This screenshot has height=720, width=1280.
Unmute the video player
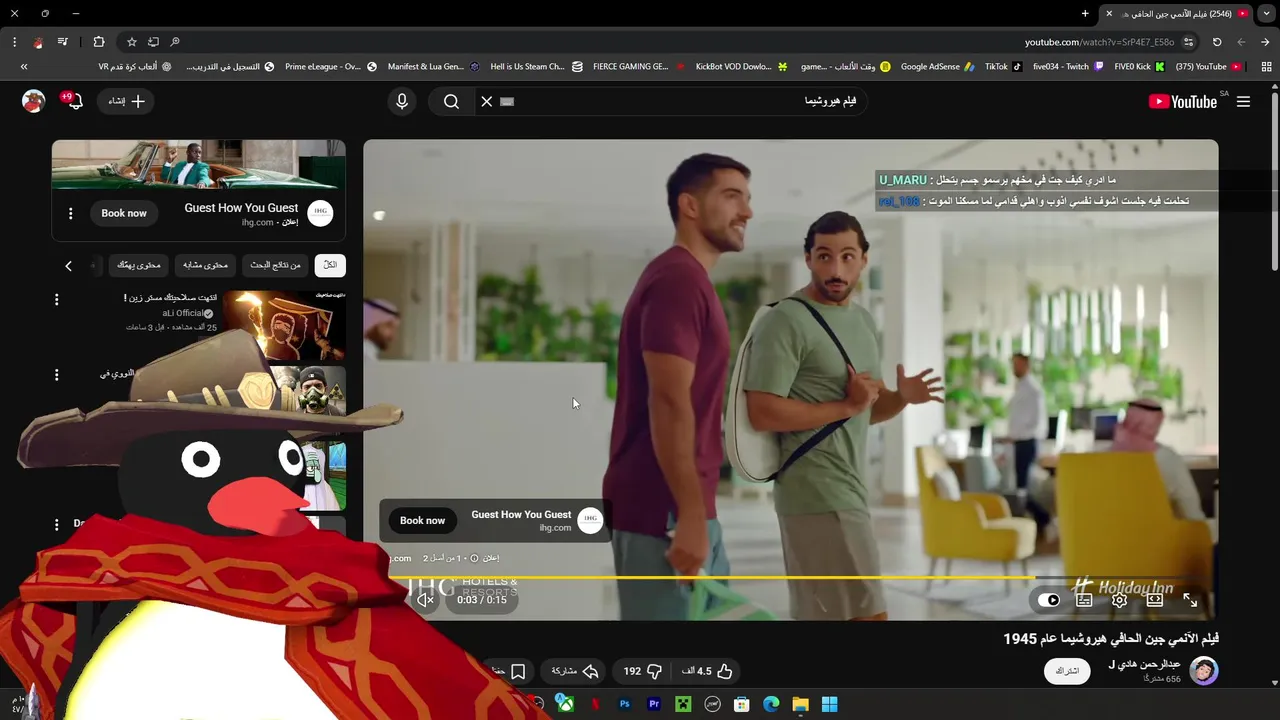[x=426, y=600]
